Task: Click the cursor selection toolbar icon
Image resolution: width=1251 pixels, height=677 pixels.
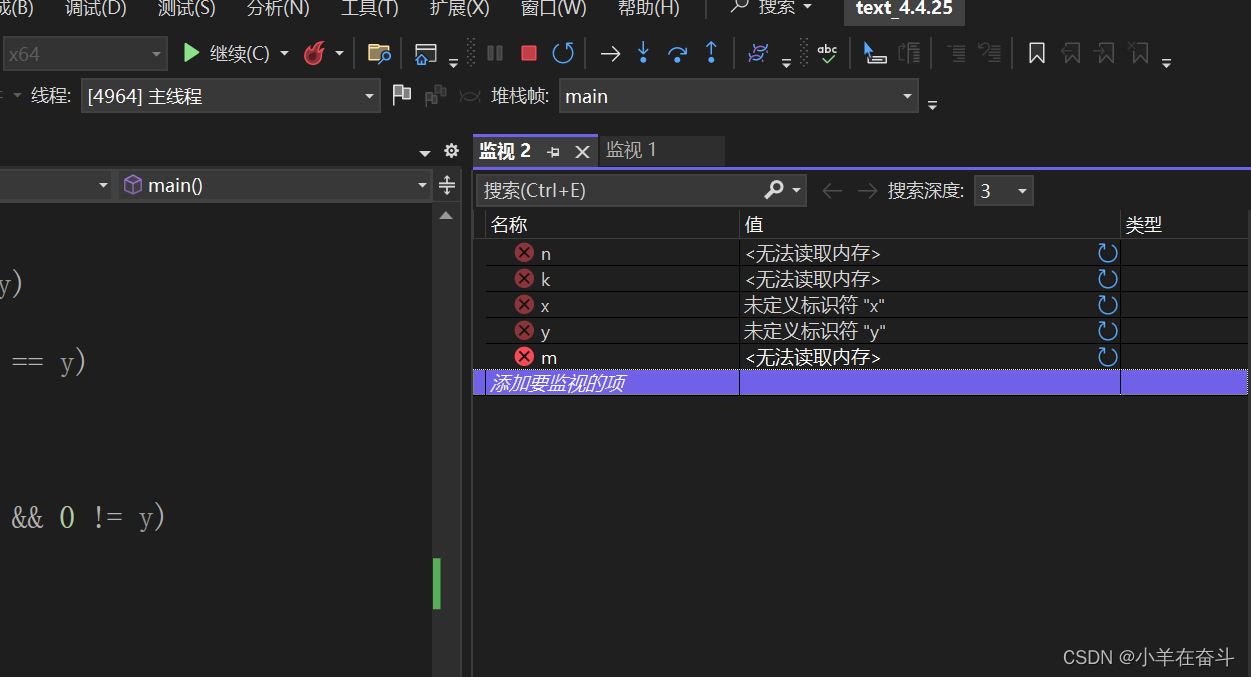Action: [x=875, y=53]
